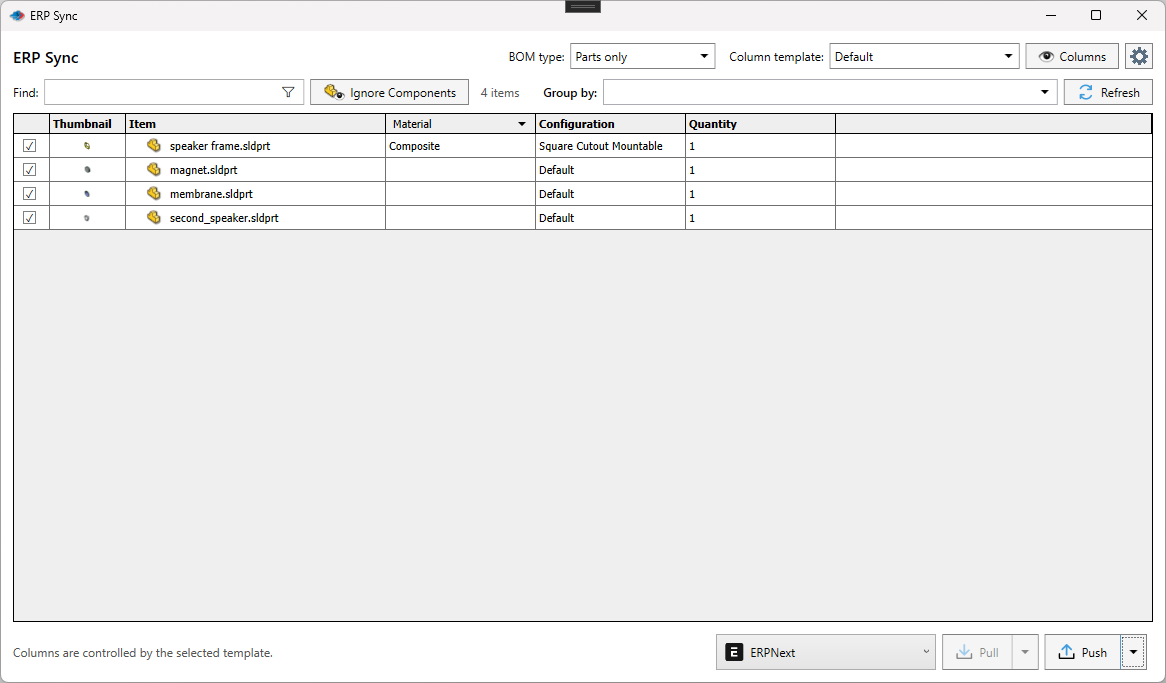This screenshot has width=1166, height=683.
Task: Uncheck the speaker frame.sldprt row checkbox
Action: pos(30,146)
